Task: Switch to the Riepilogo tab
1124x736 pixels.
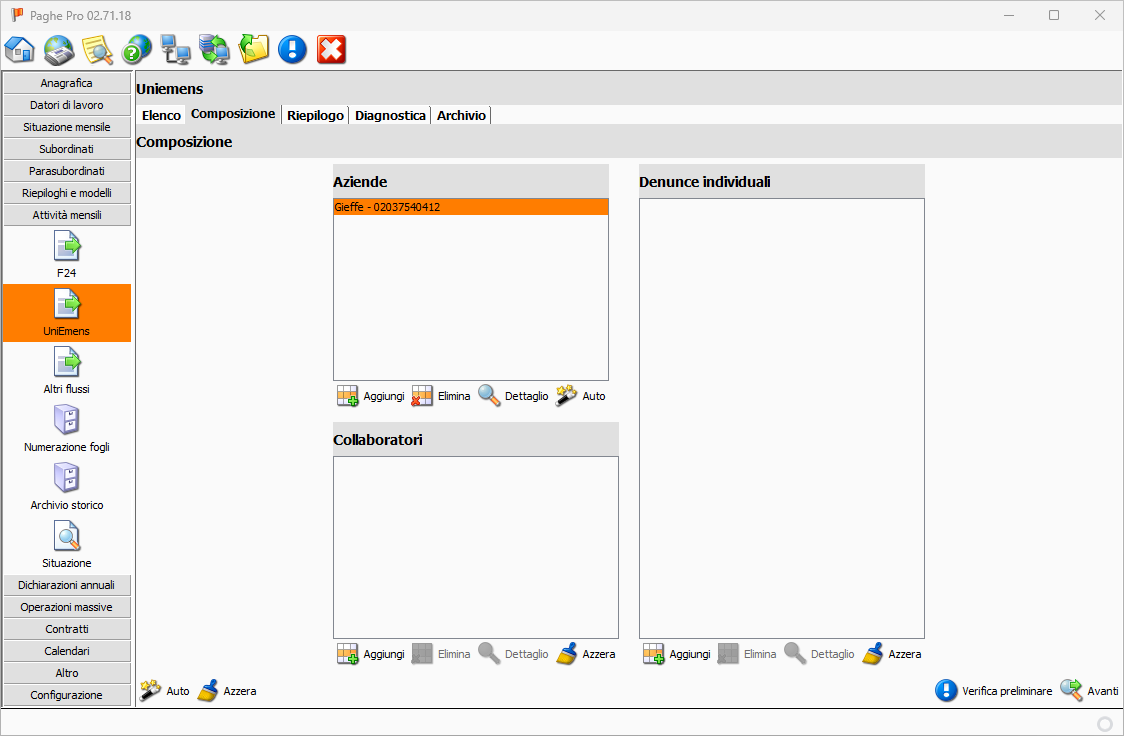Action: click(315, 115)
